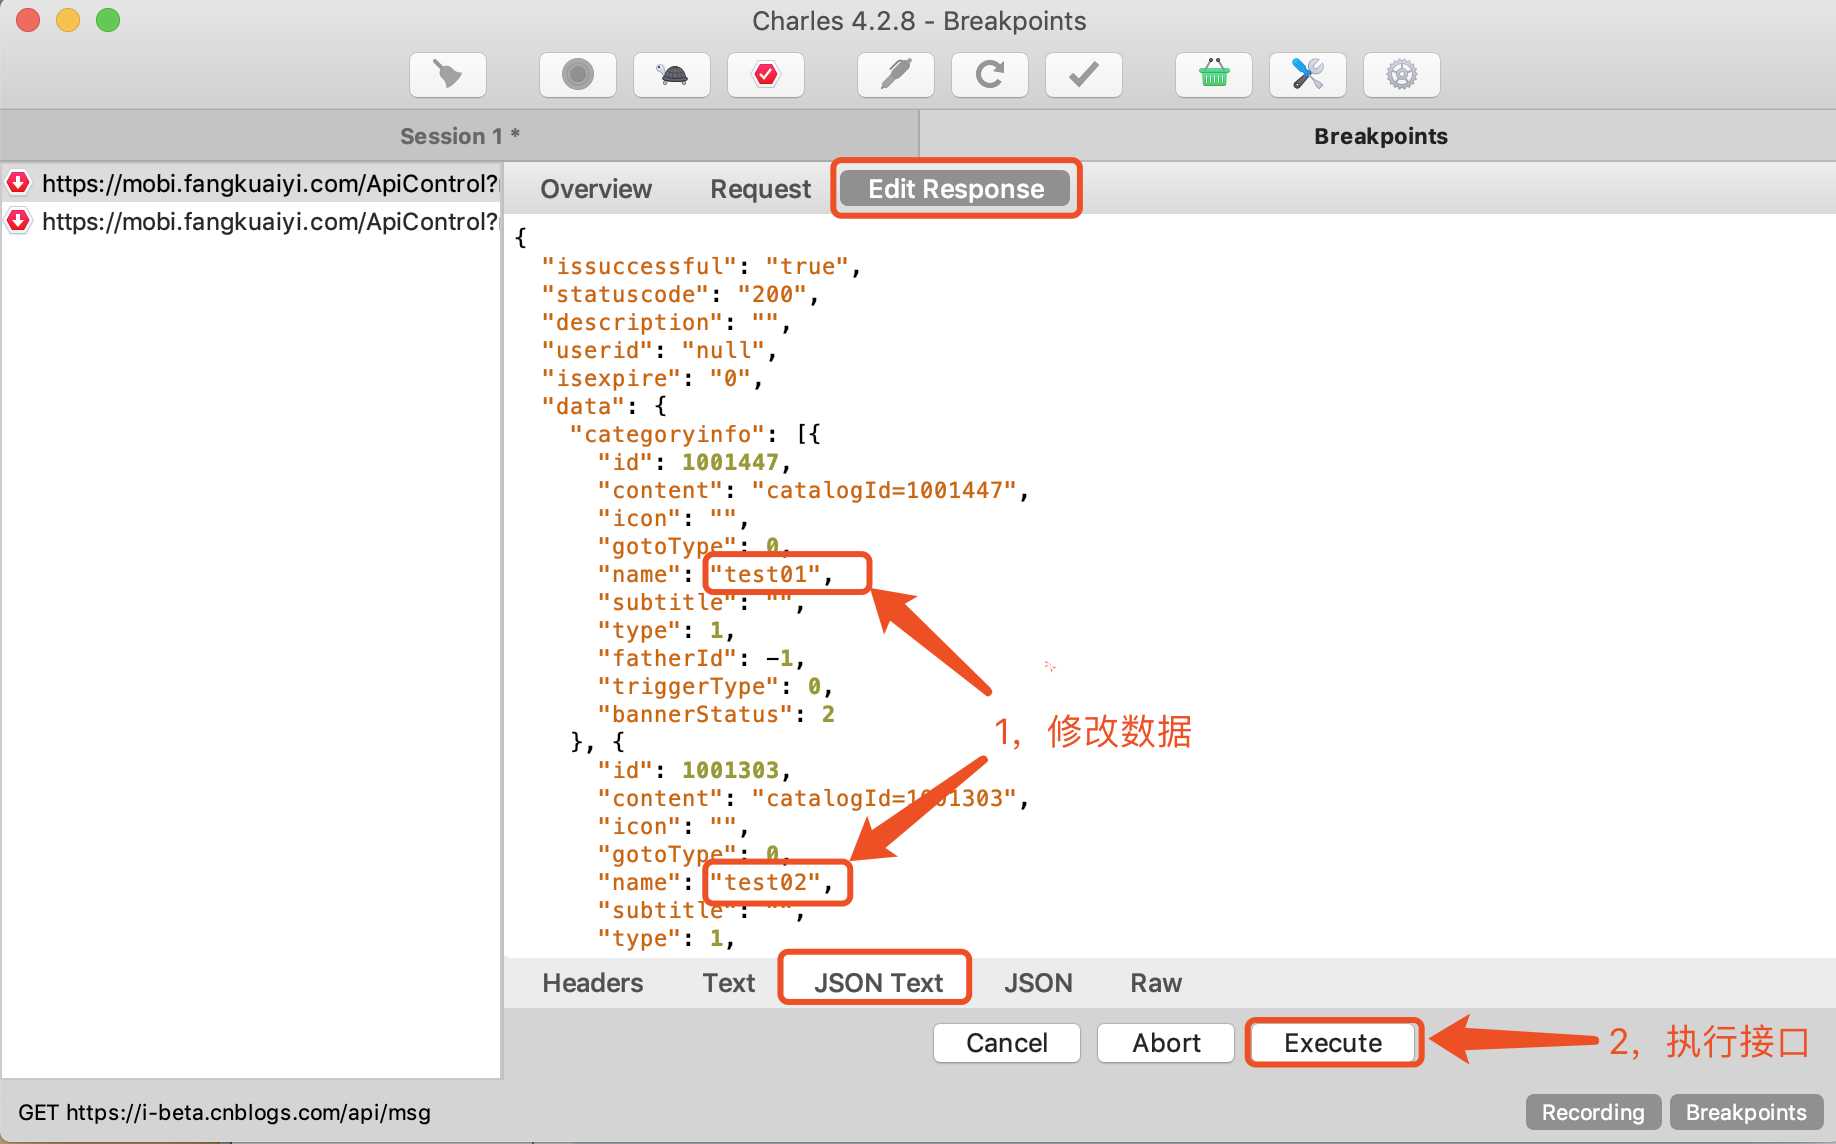Toggle the Recording status button
The width and height of the screenshot is (1836, 1144).
click(1593, 1112)
